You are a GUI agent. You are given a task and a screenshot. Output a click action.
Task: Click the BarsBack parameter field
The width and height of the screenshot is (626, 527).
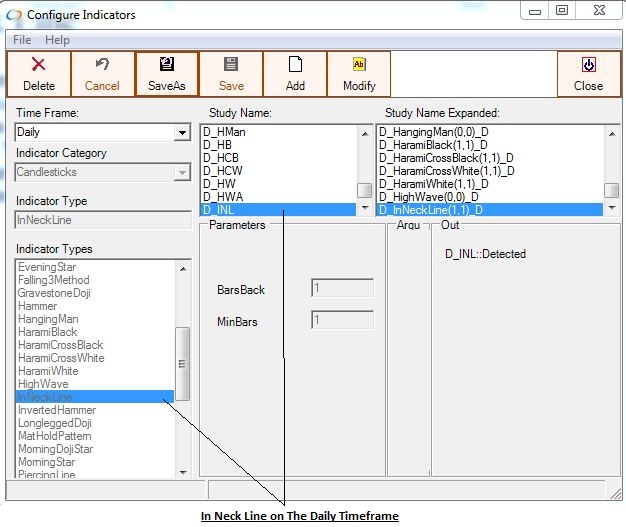(x=342, y=289)
